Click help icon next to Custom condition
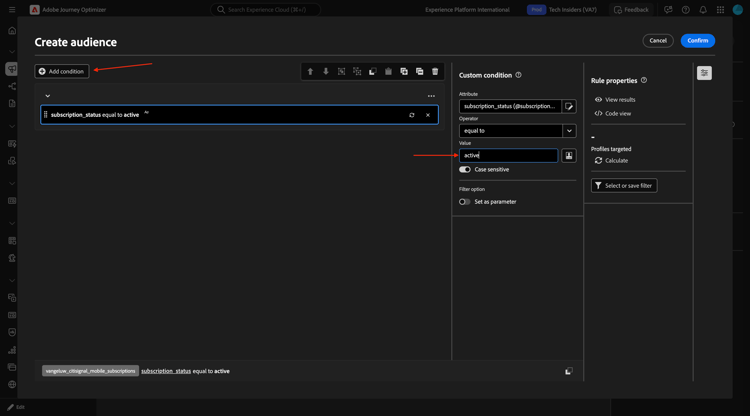 tap(518, 75)
